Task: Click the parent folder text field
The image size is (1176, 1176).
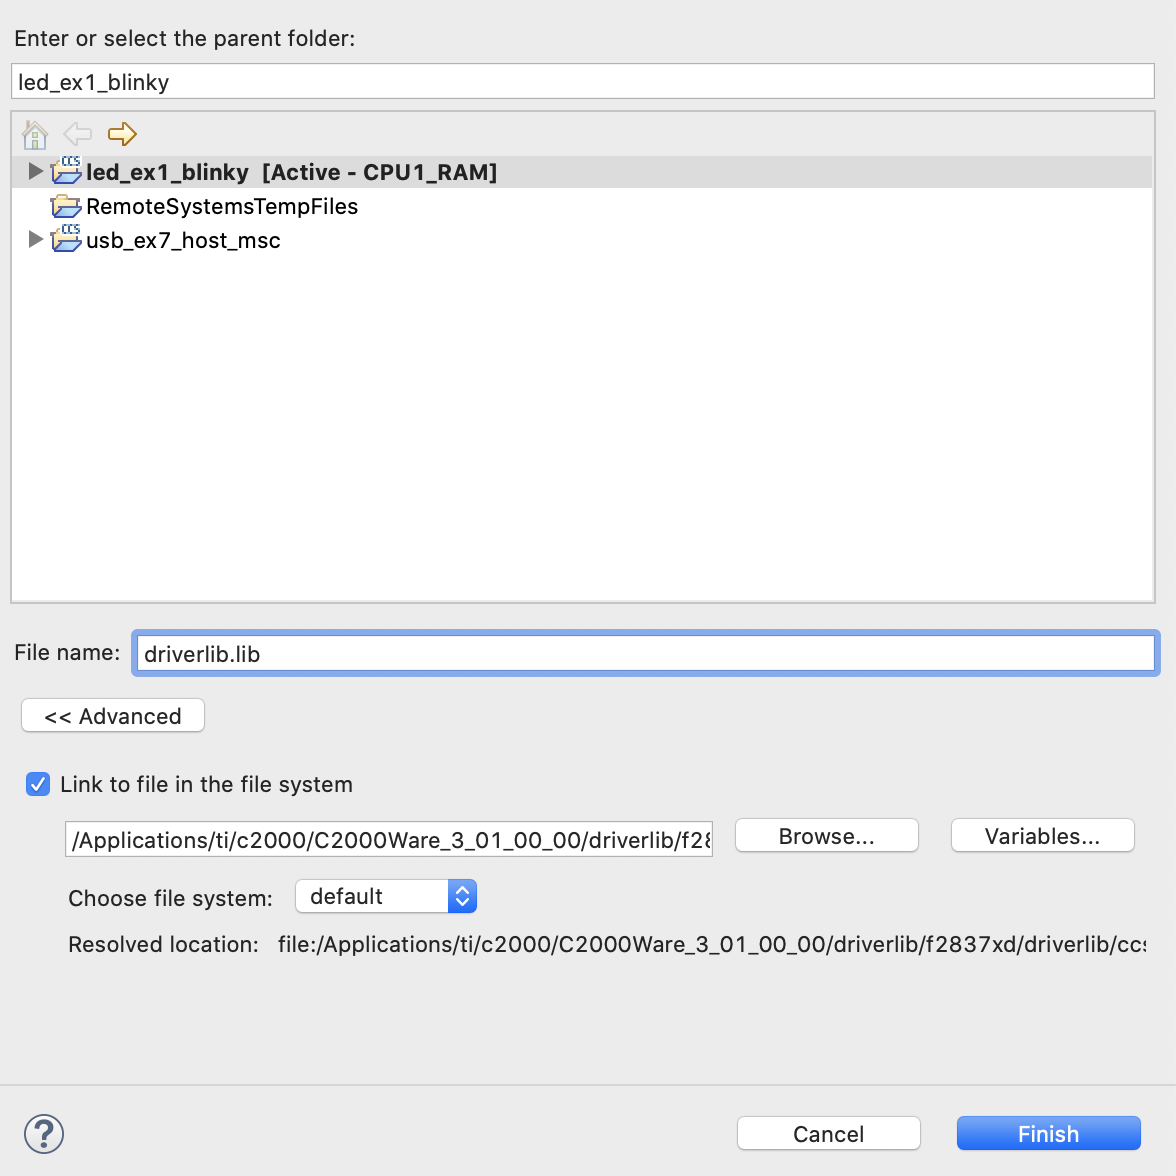Action: point(583,81)
